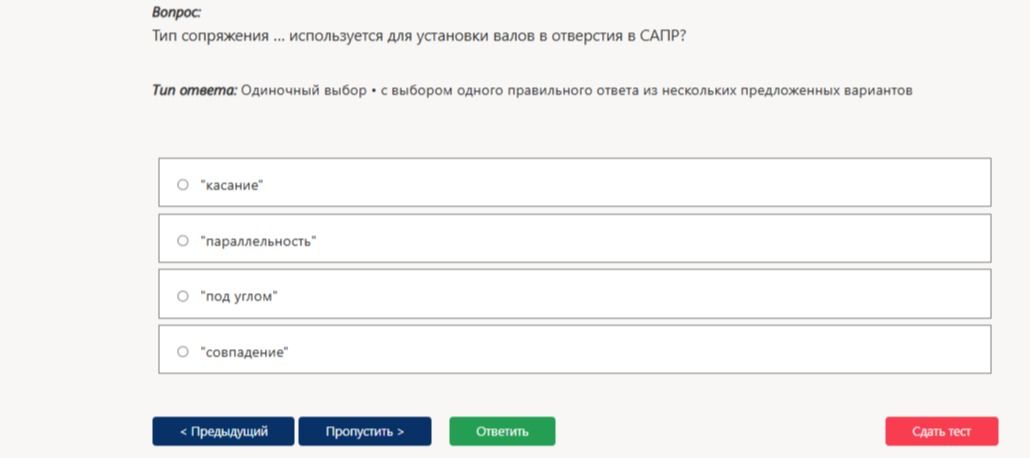Image resolution: width=1030 pixels, height=458 pixels.
Task: Click the "совпадение" answer label text
Action: coord(244,352)
